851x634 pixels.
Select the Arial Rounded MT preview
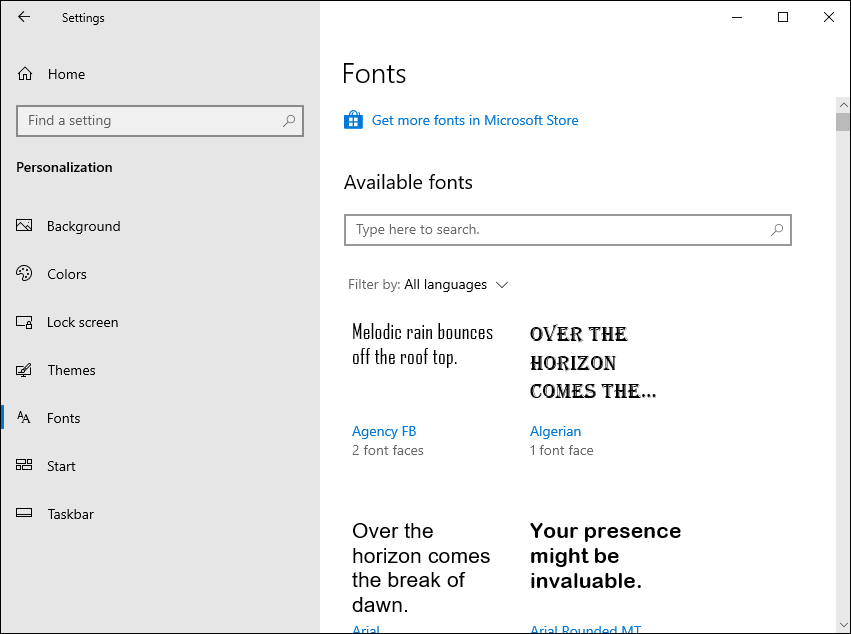tap(605, 556)
